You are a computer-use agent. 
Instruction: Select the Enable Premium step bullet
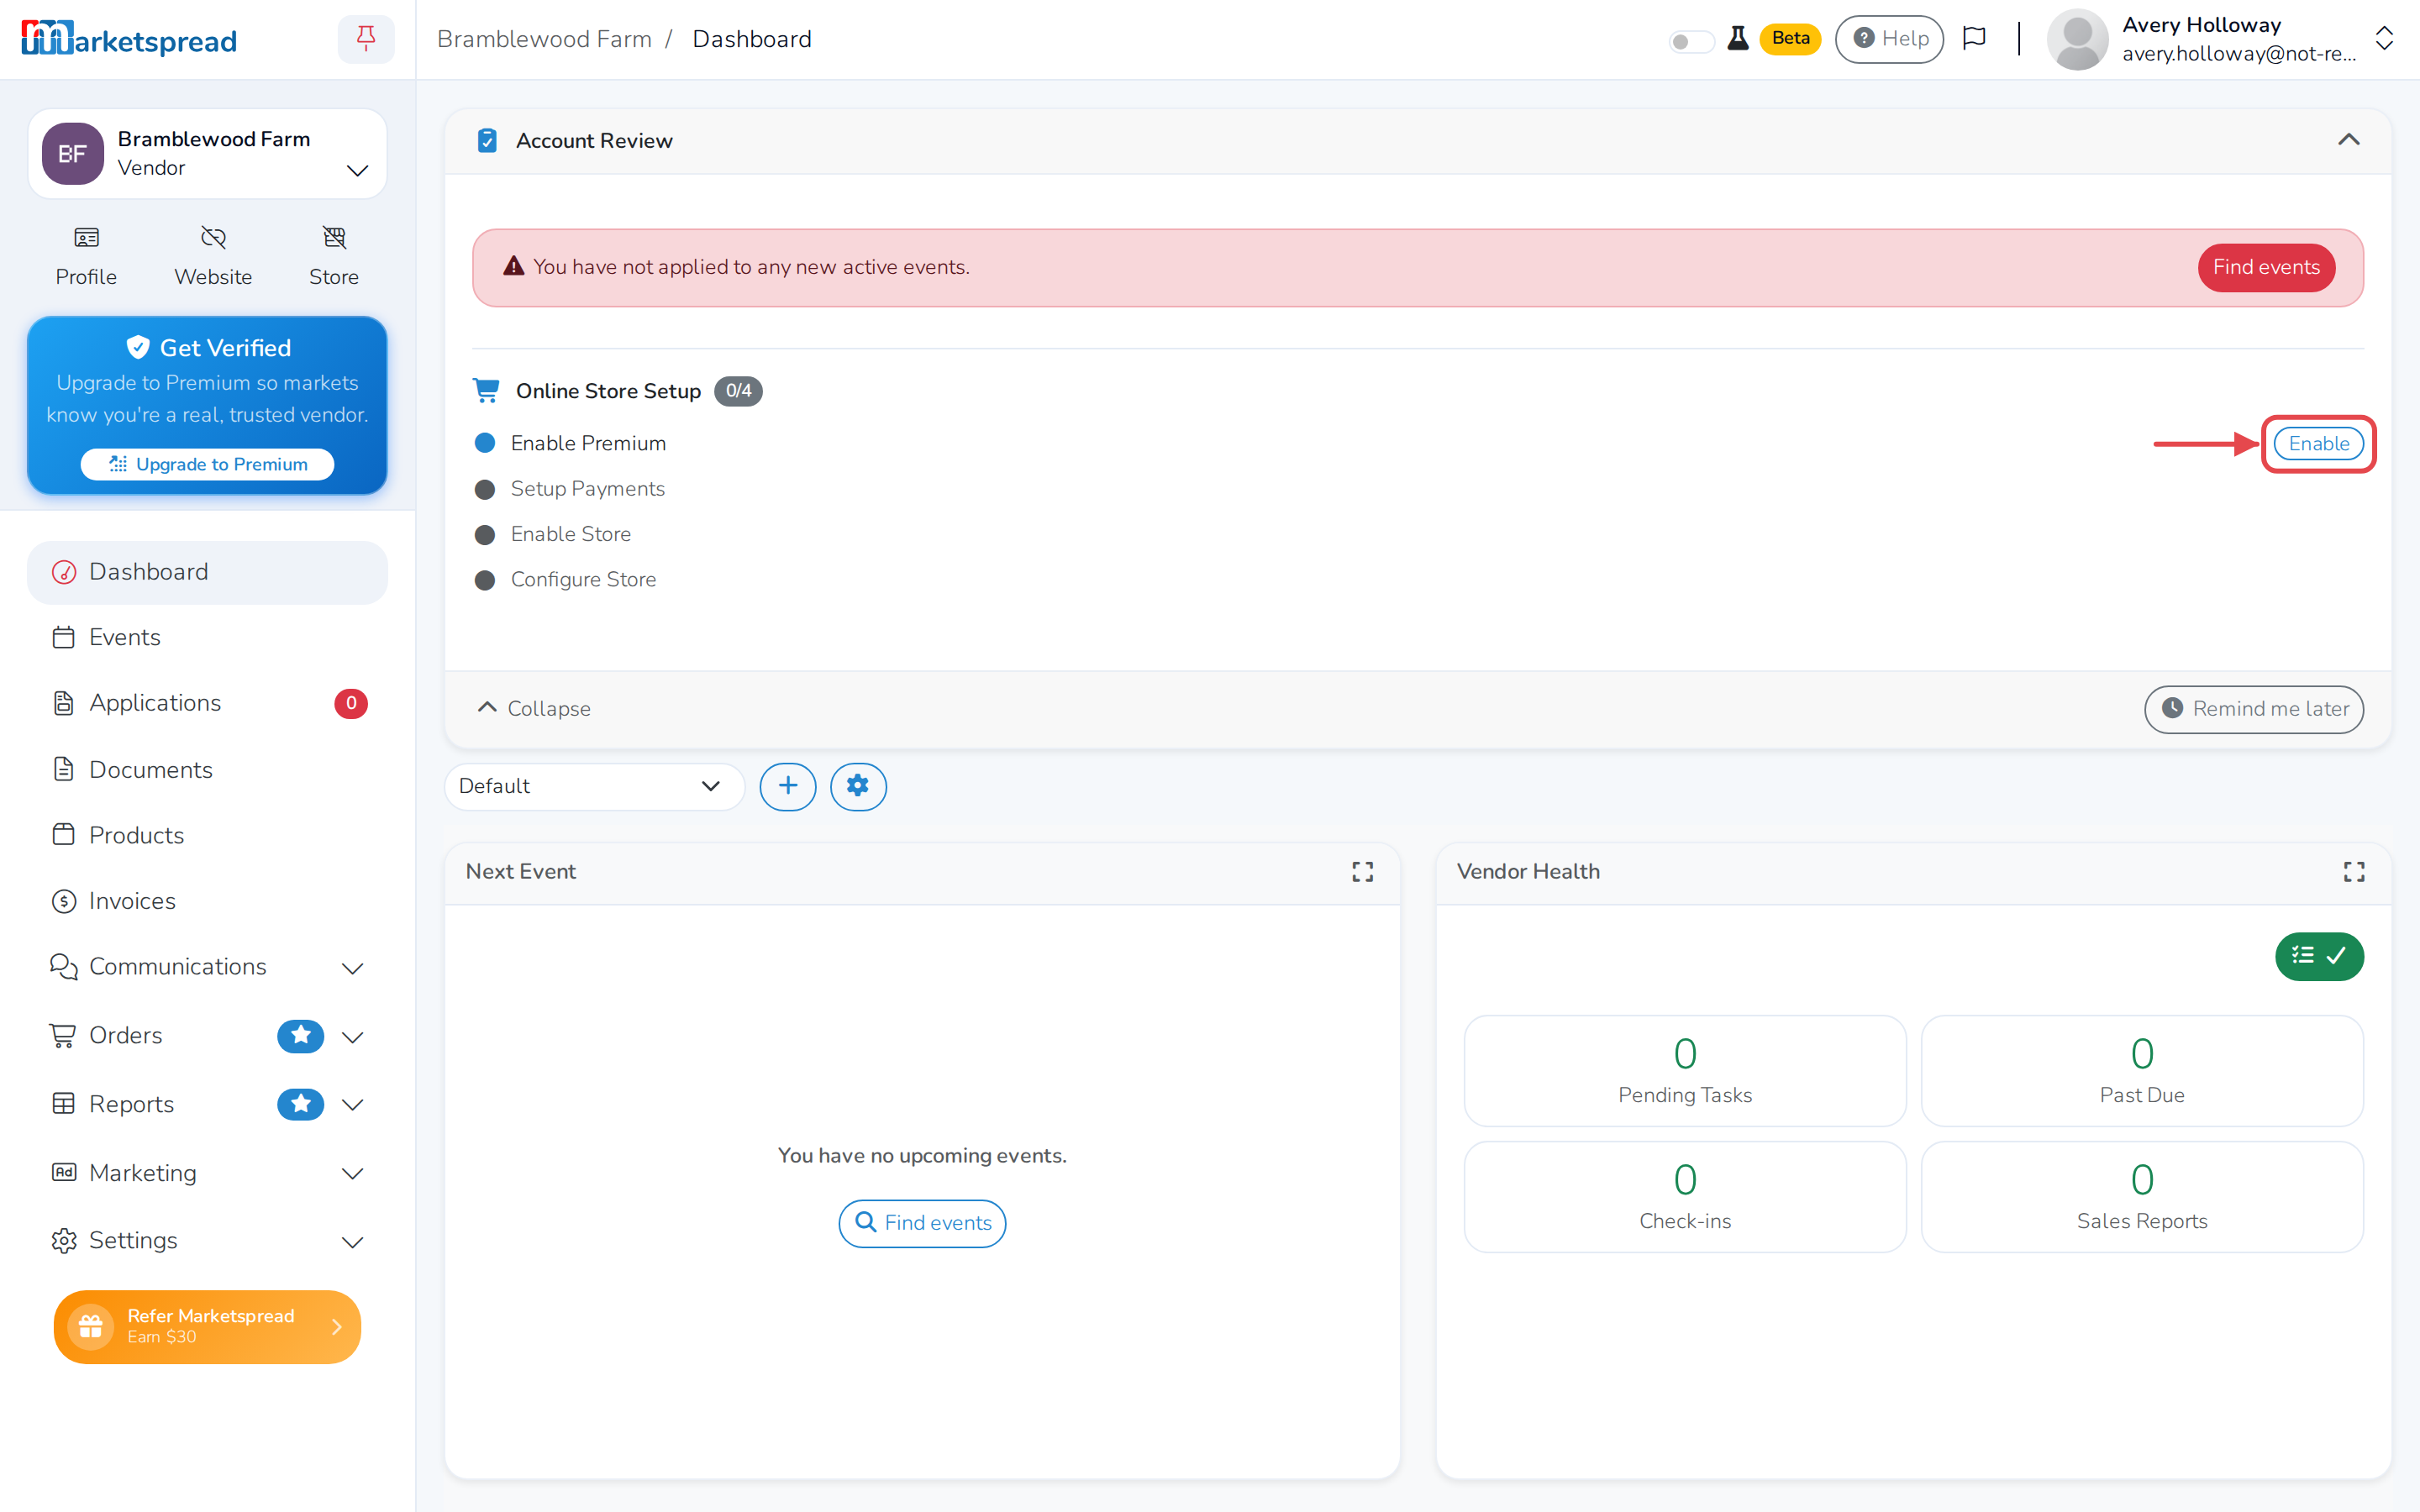[485, 443]
